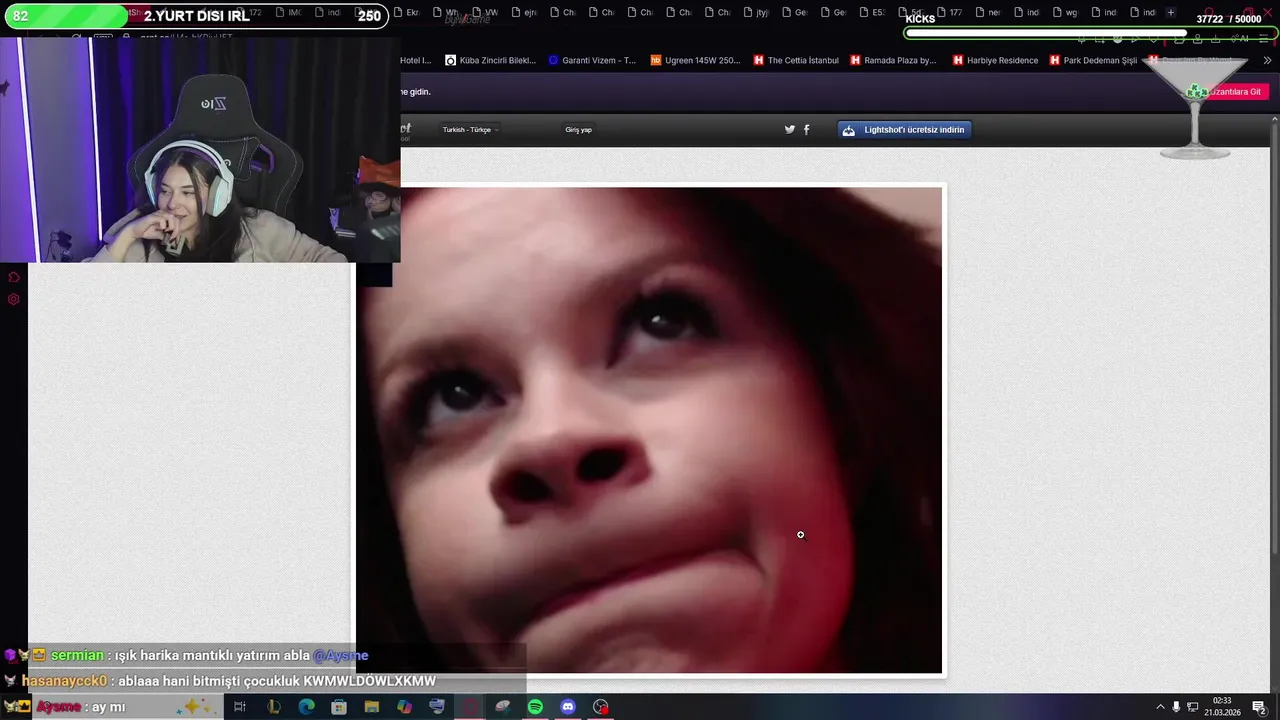Open the Discord taskbar icon

tap(568, 707)
